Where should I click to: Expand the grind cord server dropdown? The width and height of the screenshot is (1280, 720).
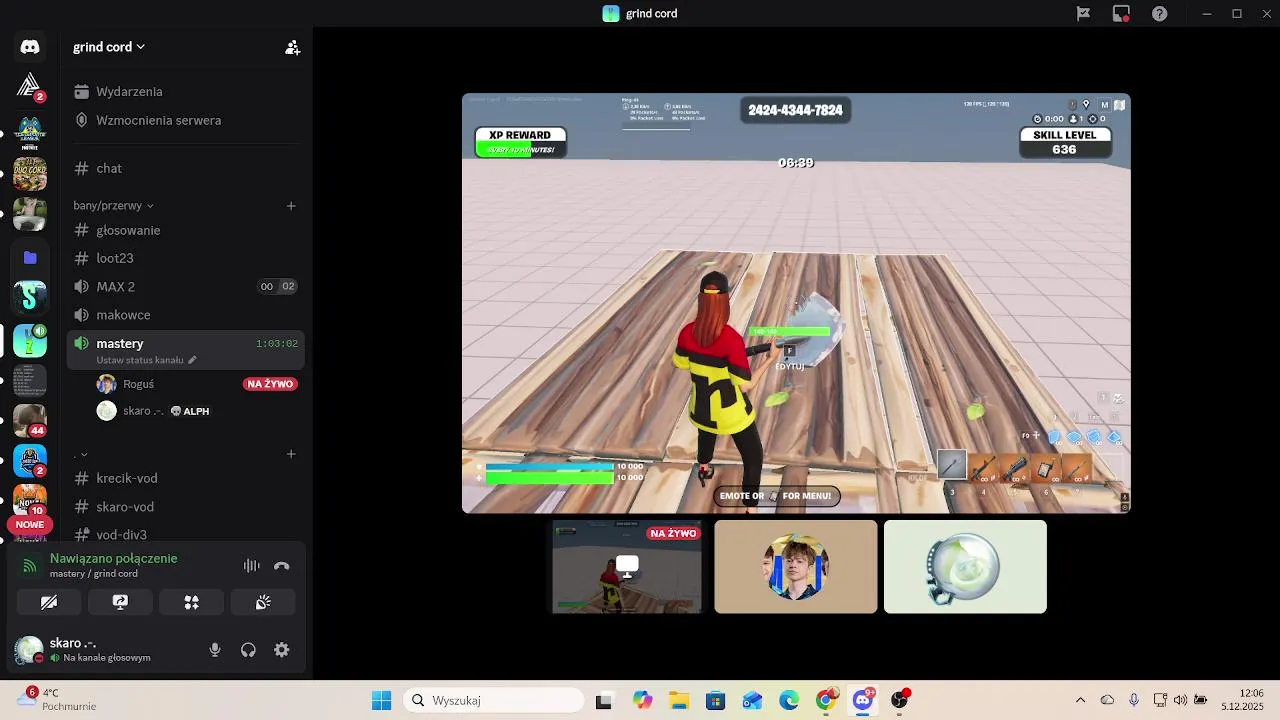coord(109,47)
